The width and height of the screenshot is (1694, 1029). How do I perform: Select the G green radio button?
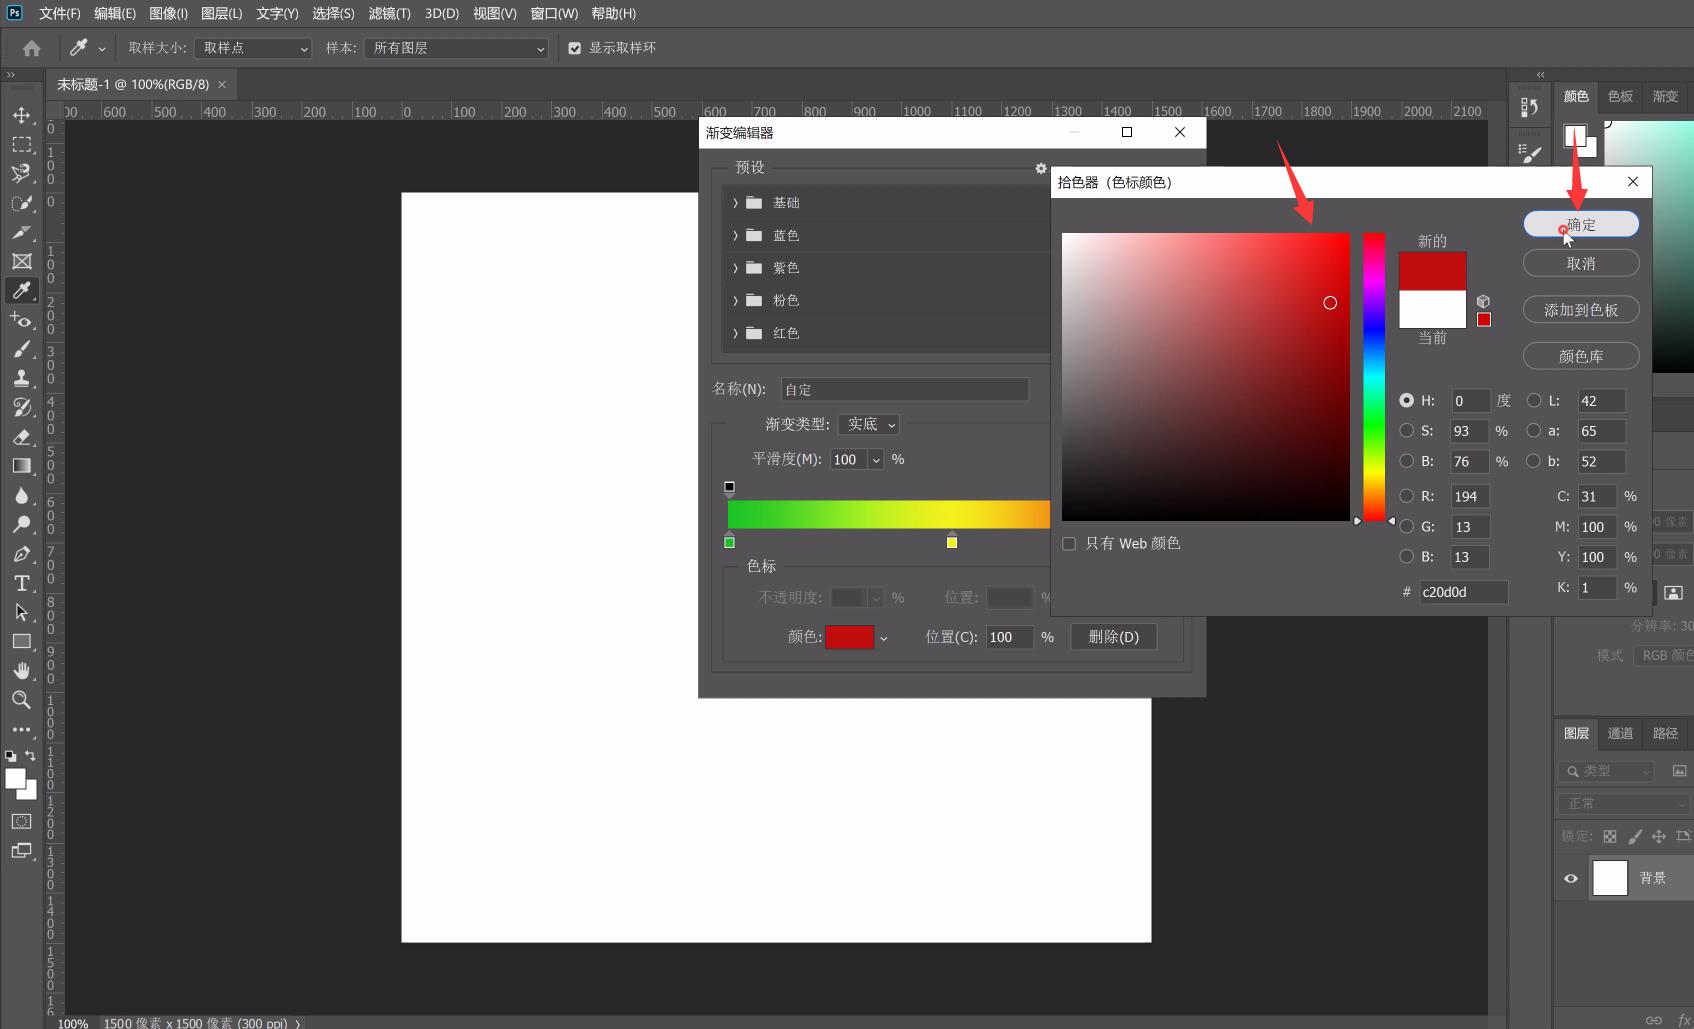point(1407,527)
